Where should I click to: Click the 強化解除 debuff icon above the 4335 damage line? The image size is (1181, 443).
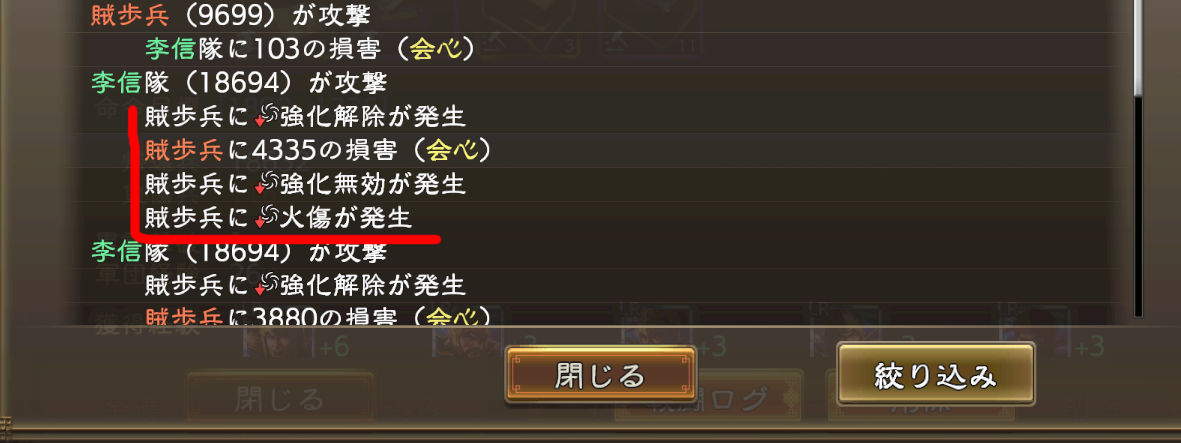[x=267, y=117]
